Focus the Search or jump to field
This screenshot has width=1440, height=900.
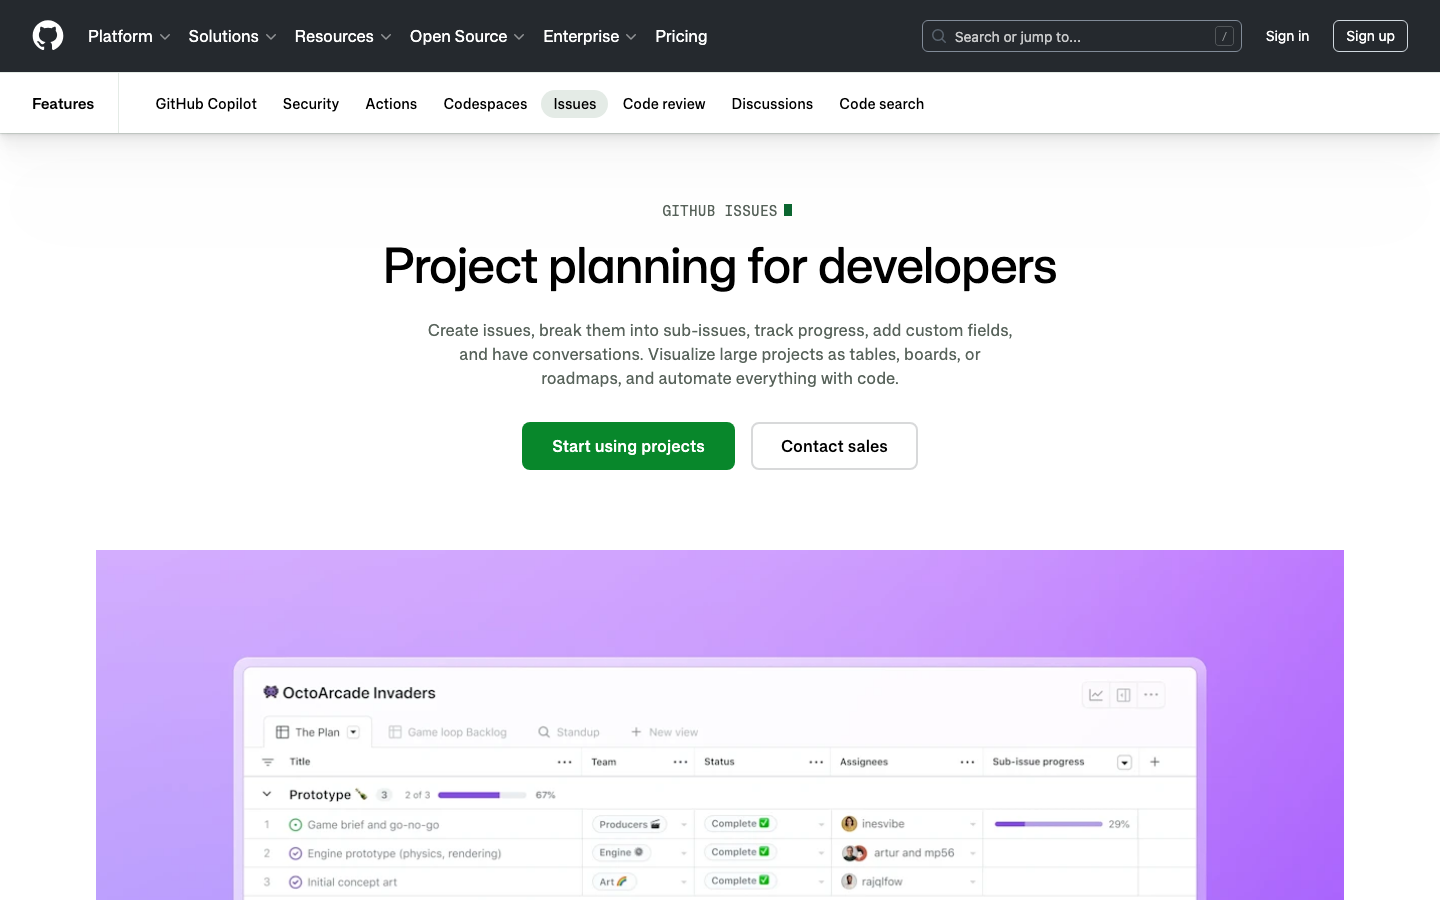click(1081, 36)
